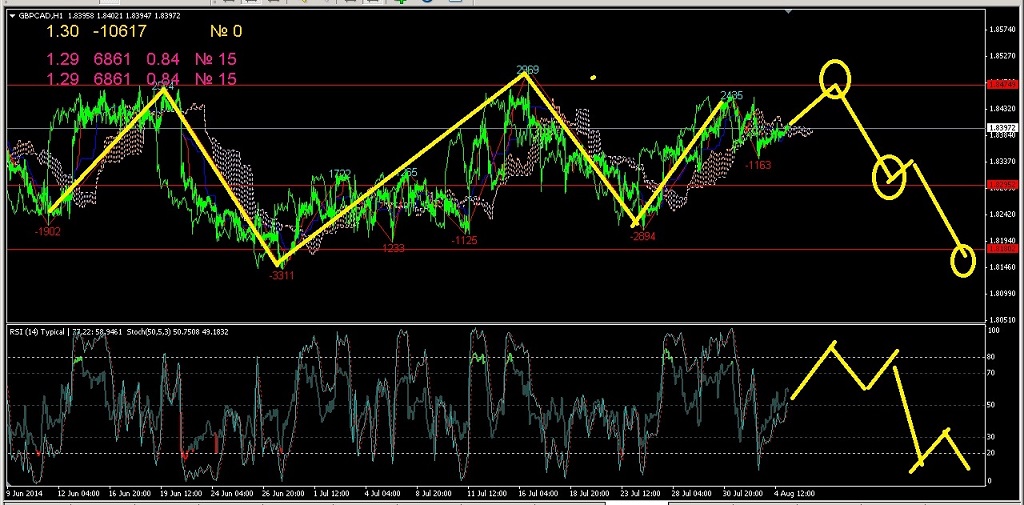The width and height of the screenshot is (1024, 505).
Task: Click the 80 level on the RSI scale
Action: click(993, 357)
